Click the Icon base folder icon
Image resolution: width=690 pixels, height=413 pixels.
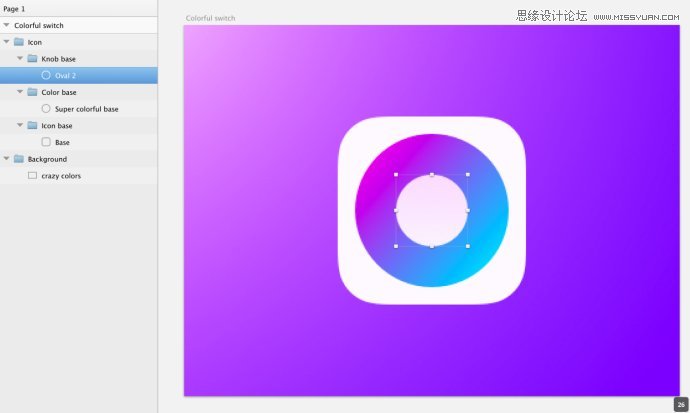(32, 125)
